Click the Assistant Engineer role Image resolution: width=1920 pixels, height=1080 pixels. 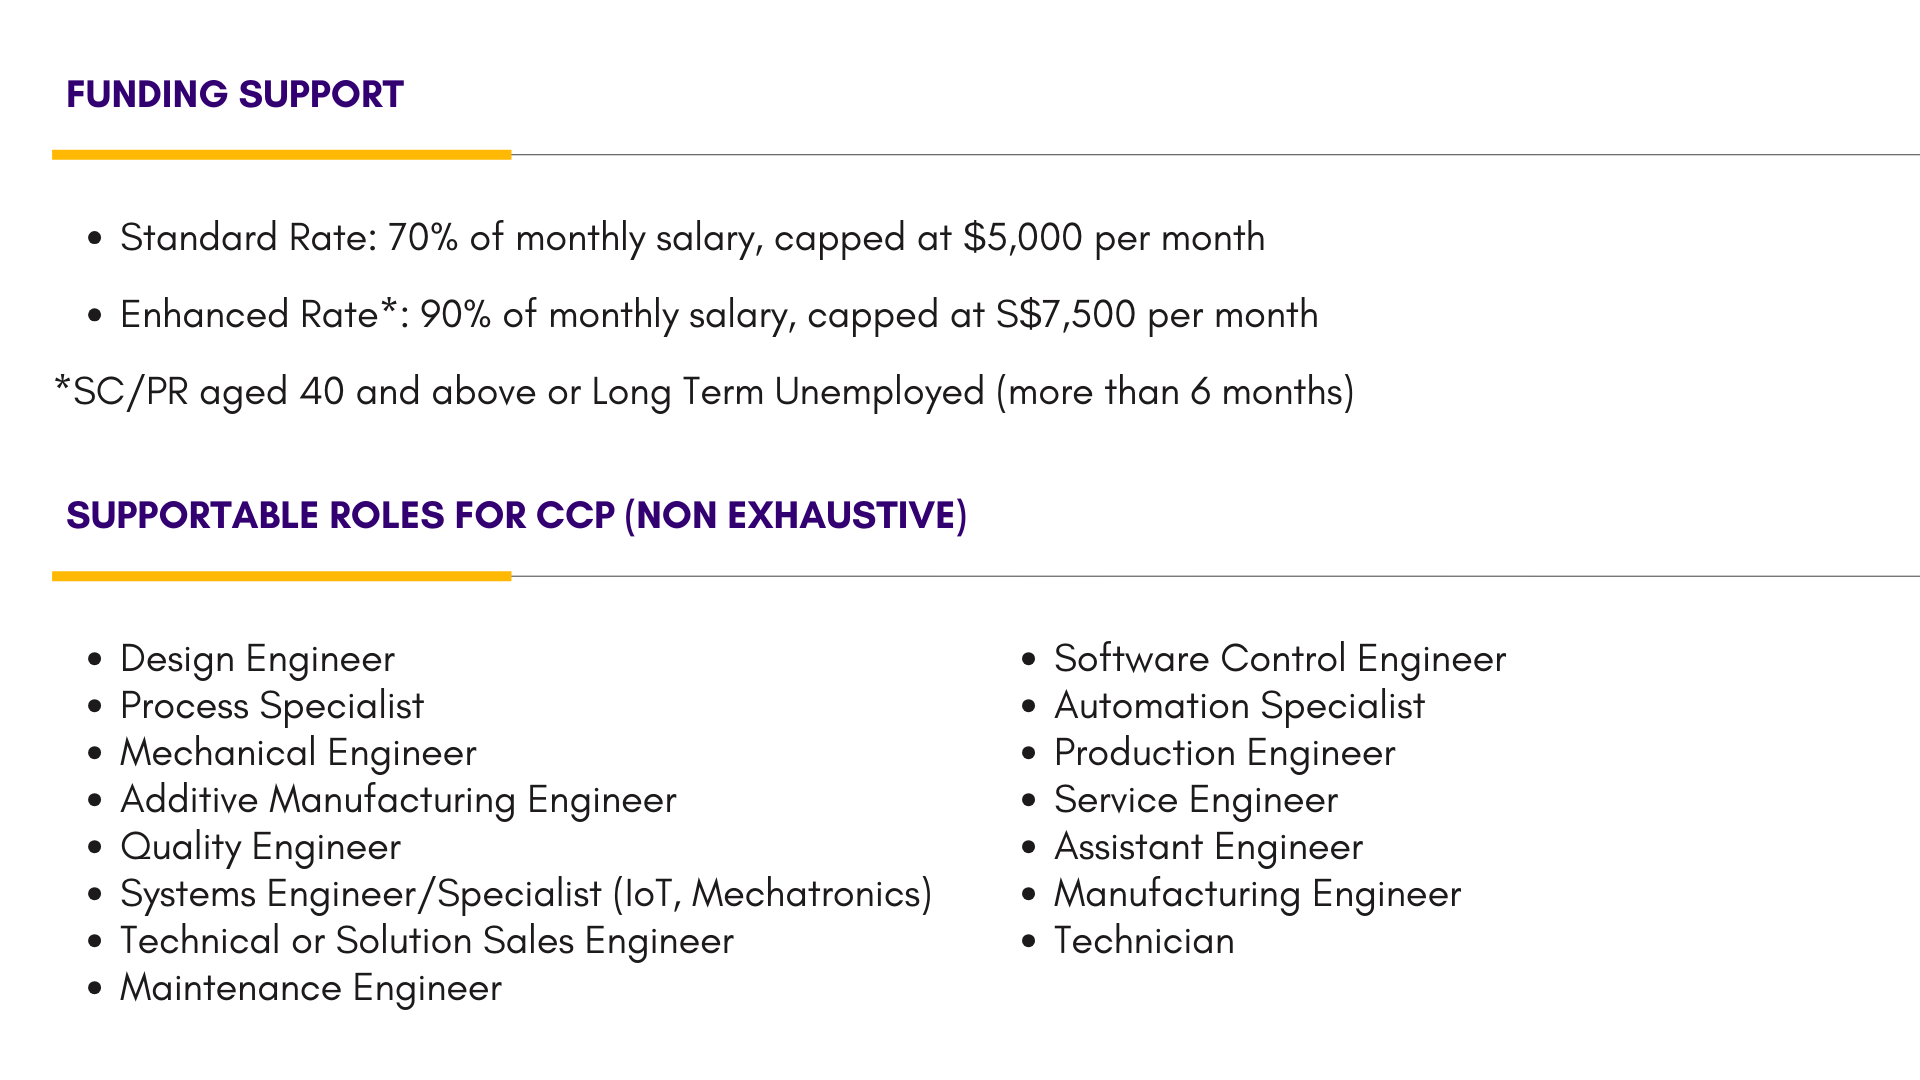1208,847
